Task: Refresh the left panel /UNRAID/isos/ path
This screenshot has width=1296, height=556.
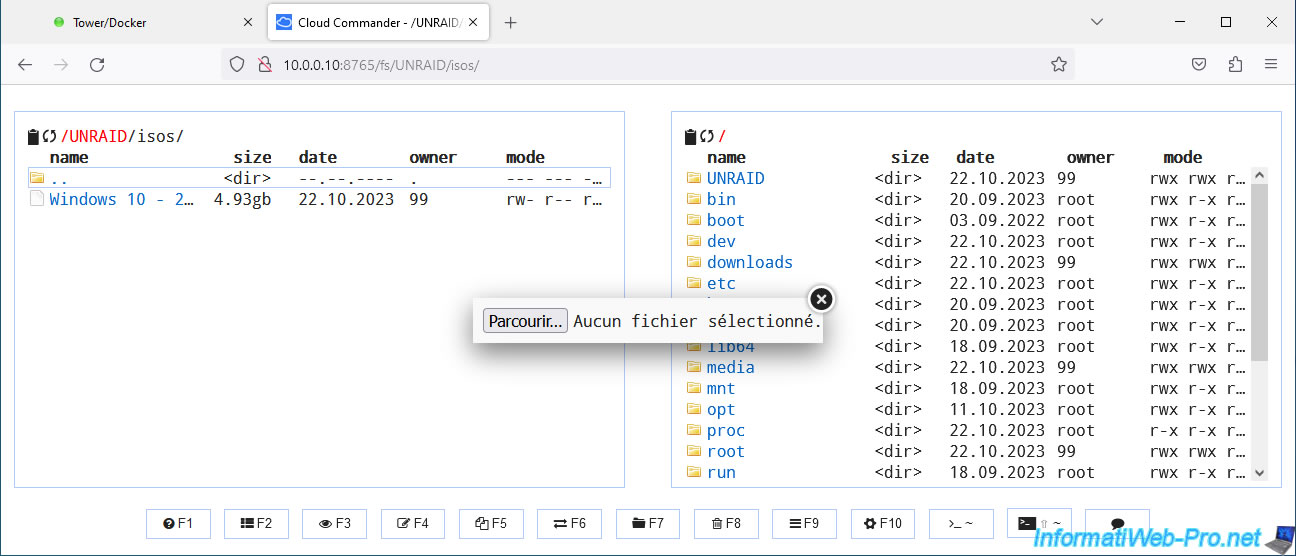Action: click(x=49, y=137)
